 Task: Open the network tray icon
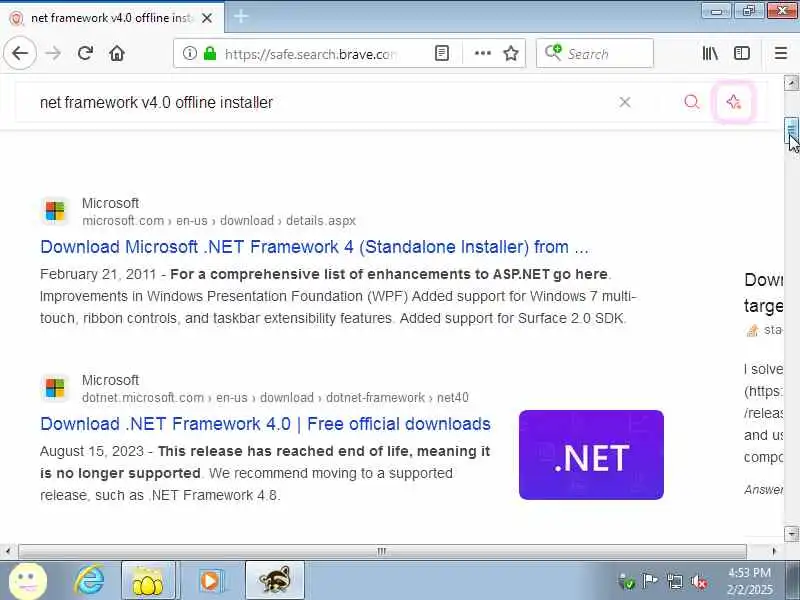(674, 581)
